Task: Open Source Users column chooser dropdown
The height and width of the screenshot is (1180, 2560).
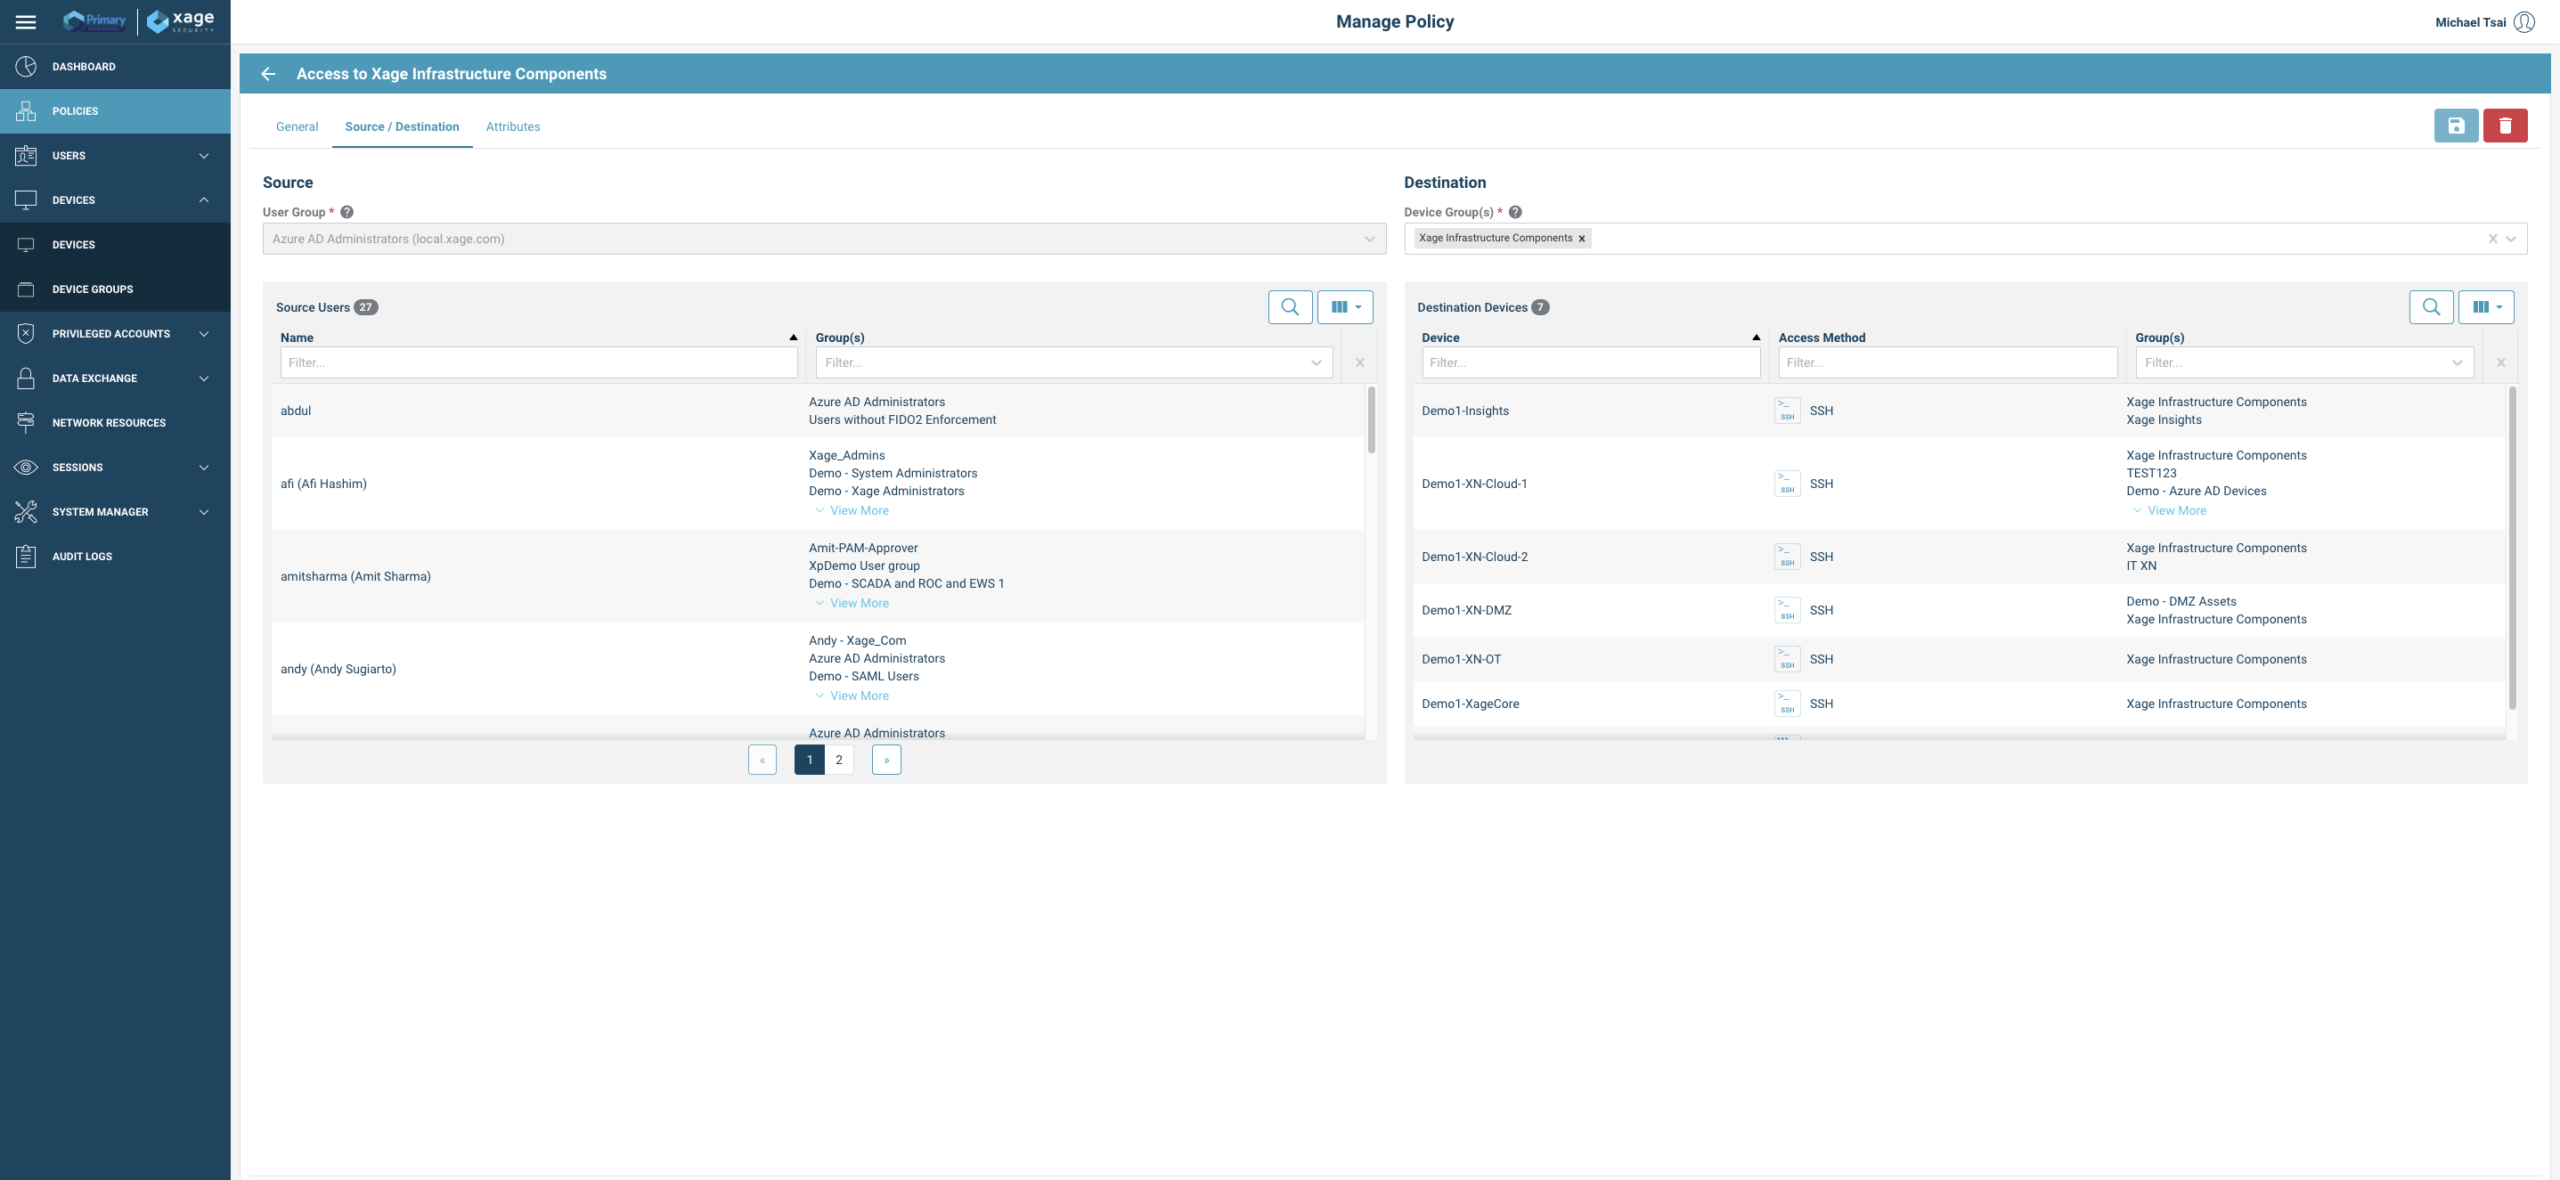Action: click(x=1345, y=307)
